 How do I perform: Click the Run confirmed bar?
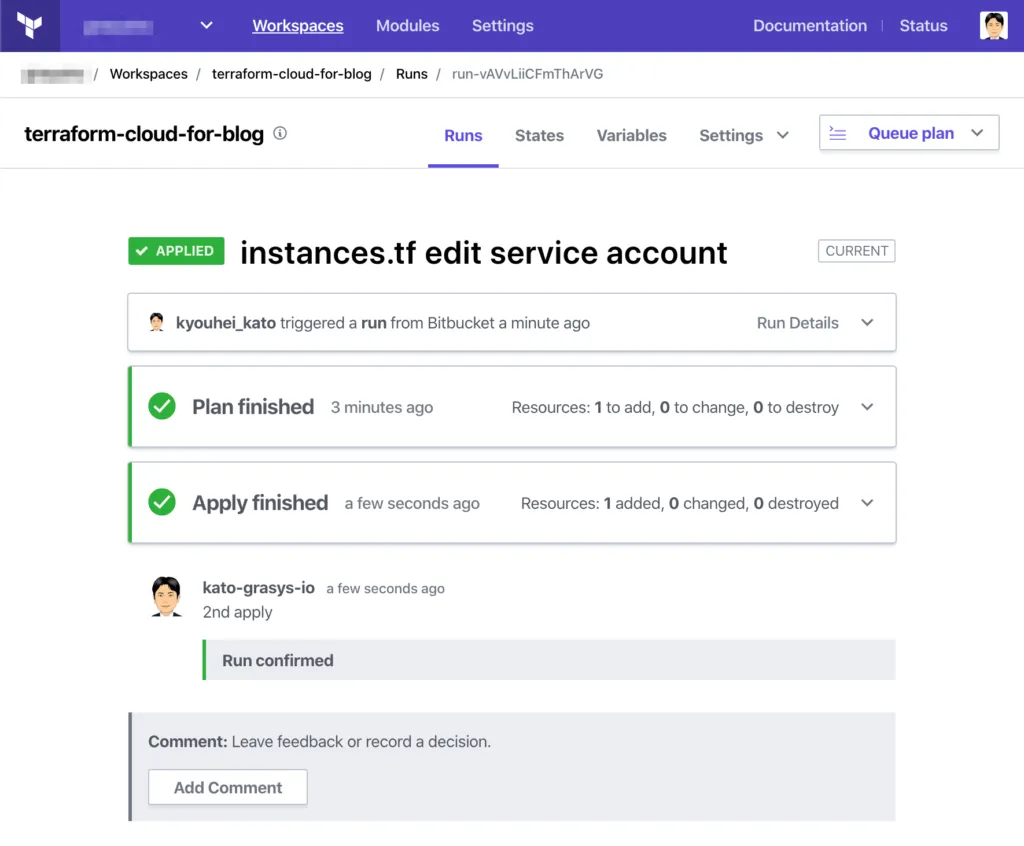tap(549, 660)
